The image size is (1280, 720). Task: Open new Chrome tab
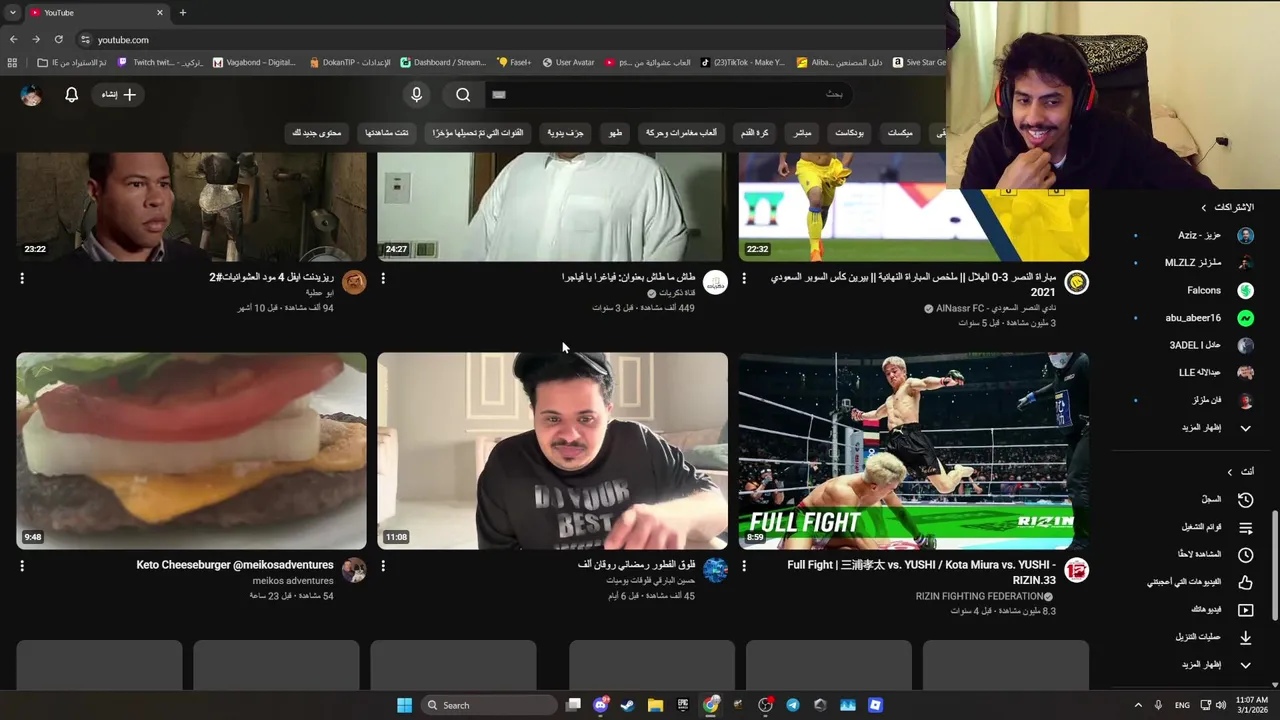[x=182, y=12]
